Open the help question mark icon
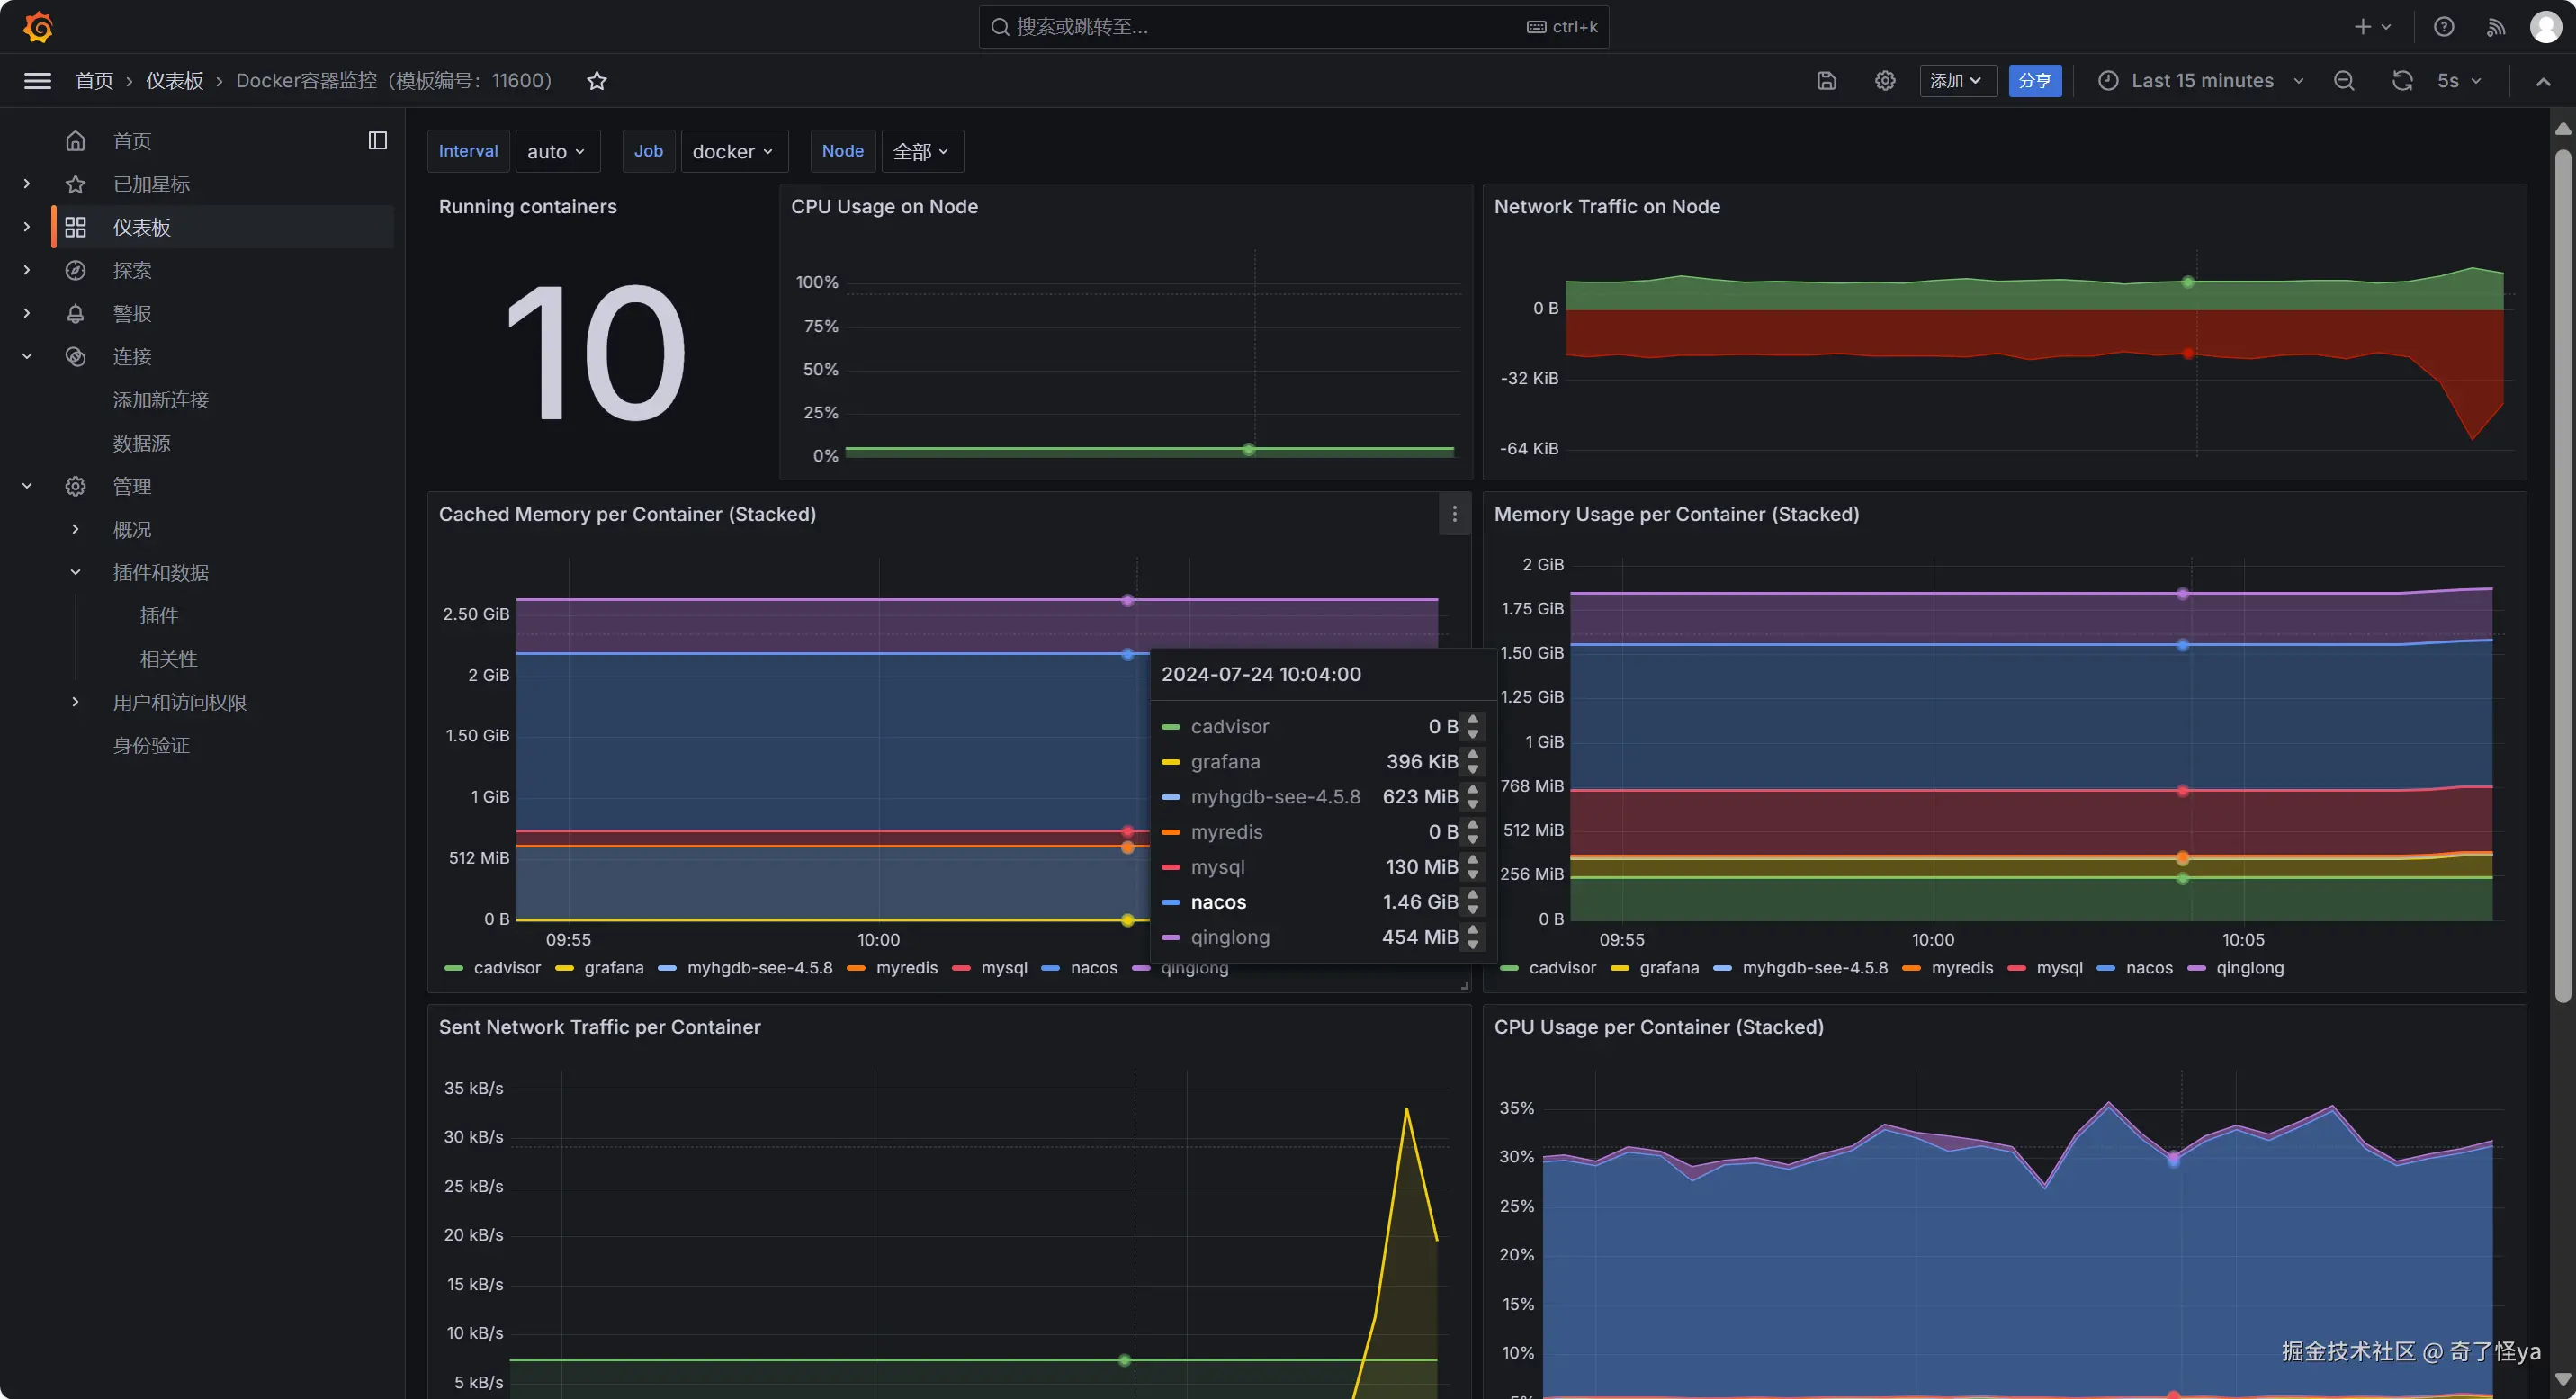The image size is (2576, 1399). tap(2444, 27)
